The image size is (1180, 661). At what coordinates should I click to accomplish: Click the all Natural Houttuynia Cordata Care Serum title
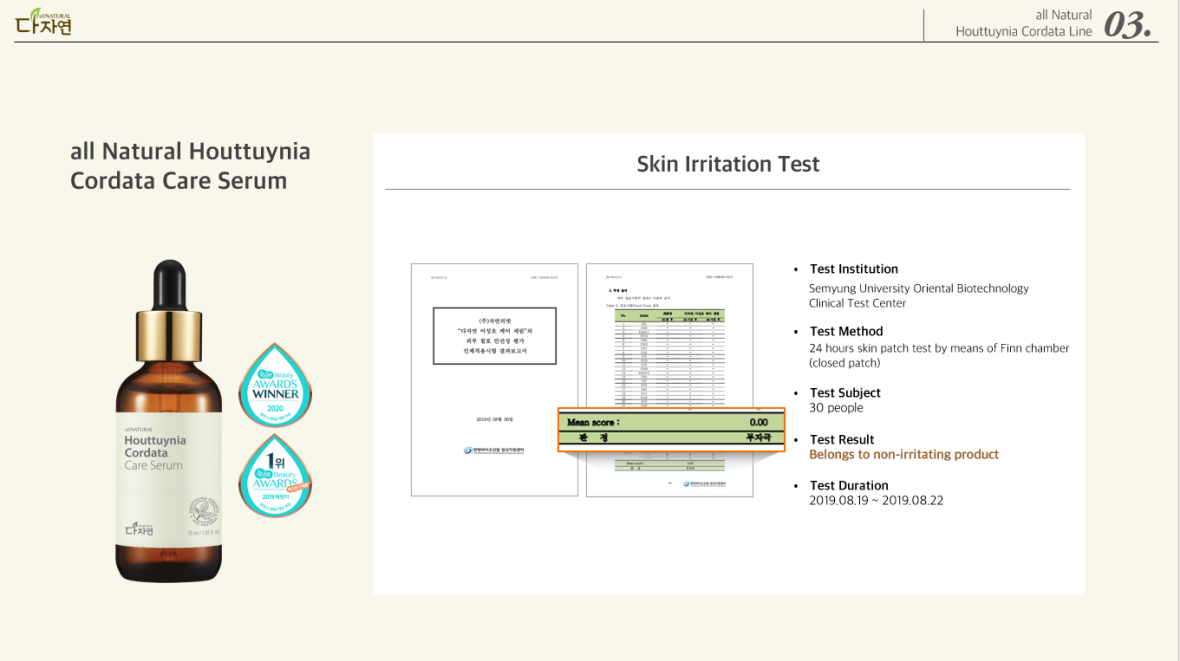click(x=190, y=166)
